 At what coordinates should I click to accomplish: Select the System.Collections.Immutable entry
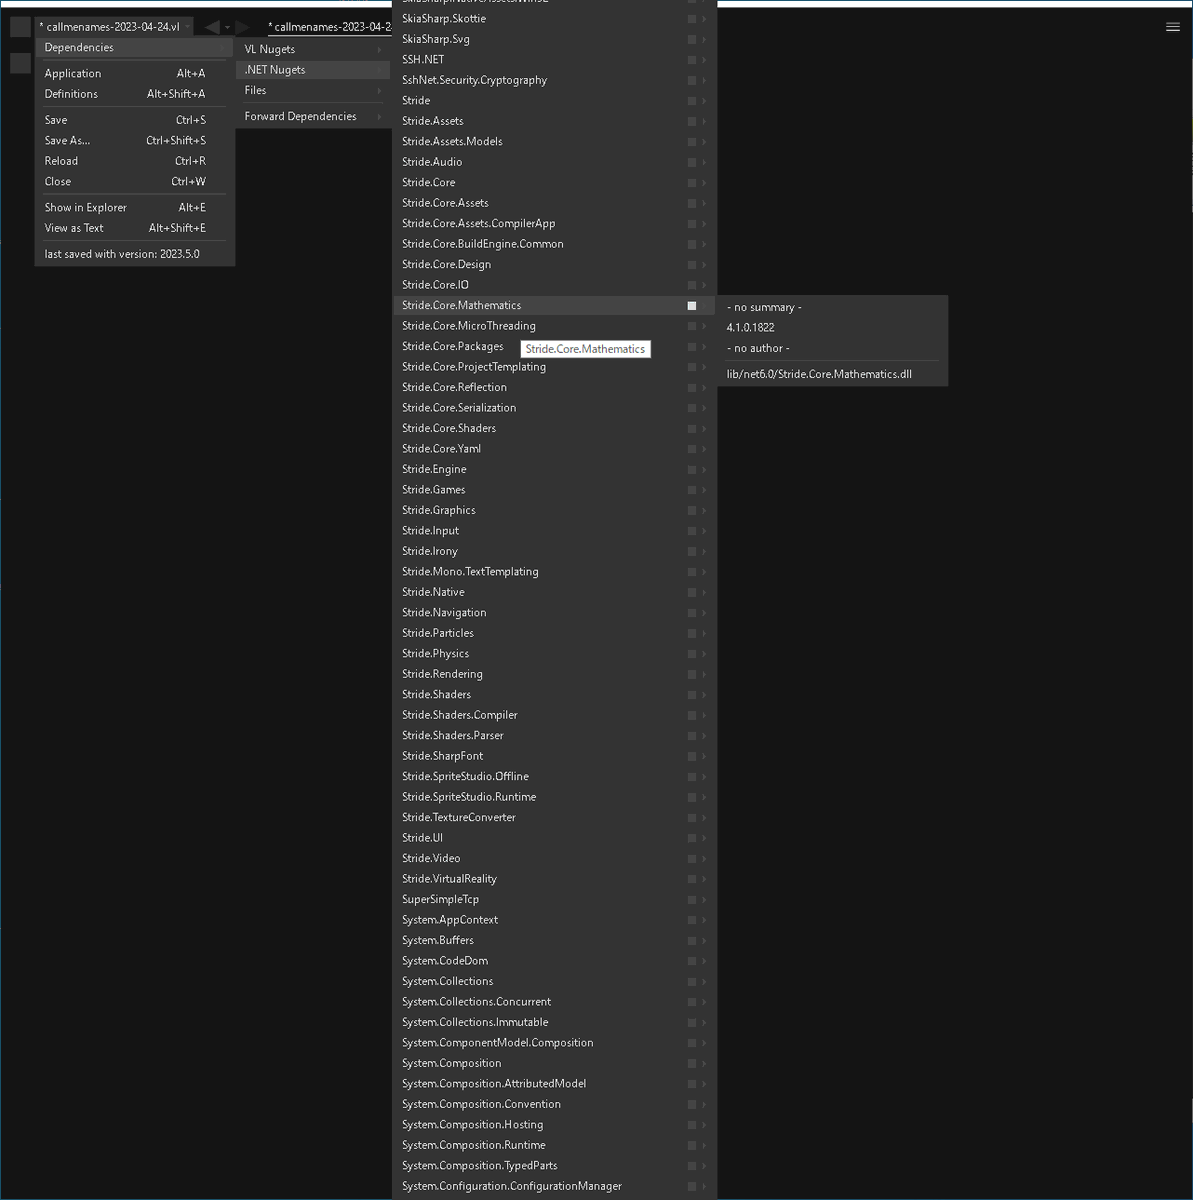[x=555, y=1022]
